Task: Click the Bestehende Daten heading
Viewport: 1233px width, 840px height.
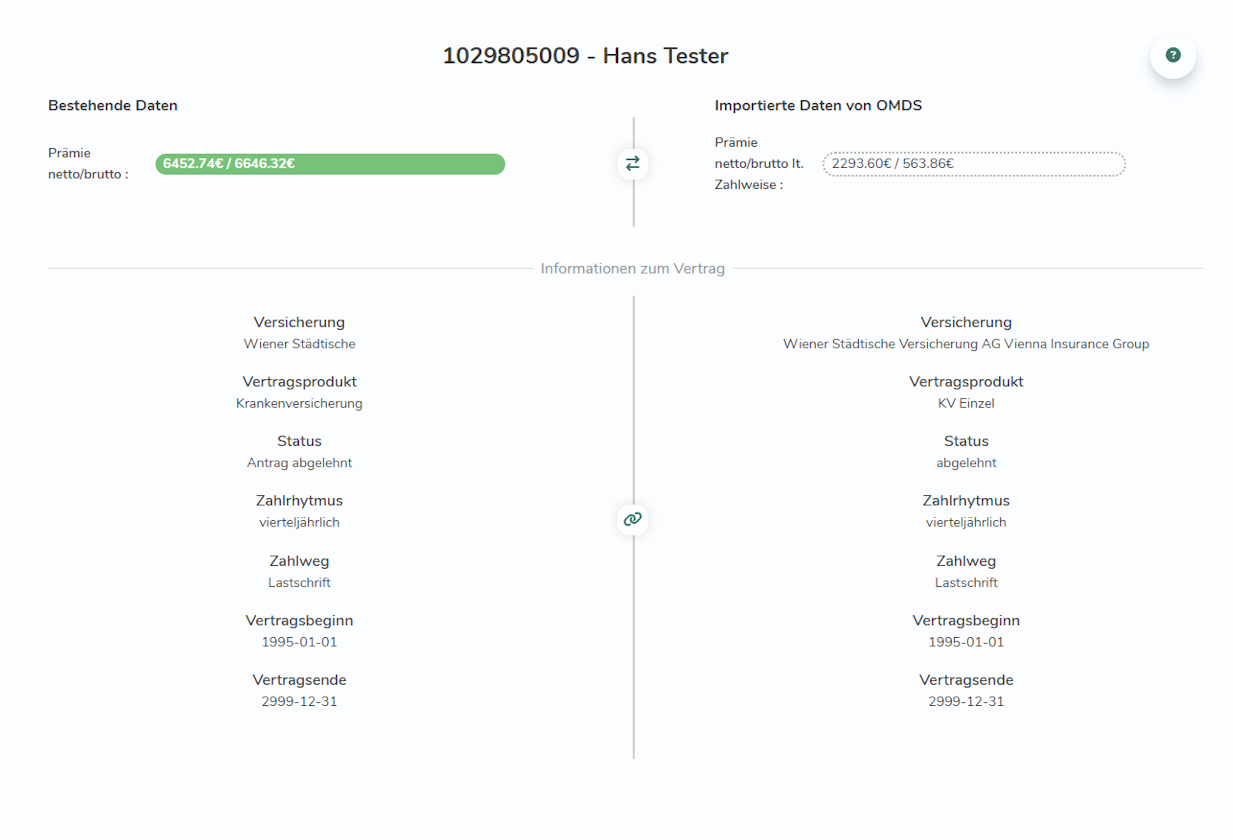Action: pyautogui.click(x=113, y=105)
